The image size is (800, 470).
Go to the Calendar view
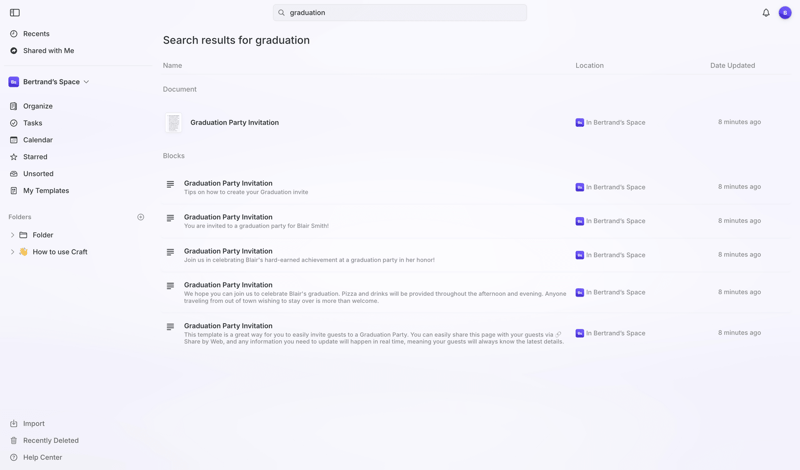point(38,140)
